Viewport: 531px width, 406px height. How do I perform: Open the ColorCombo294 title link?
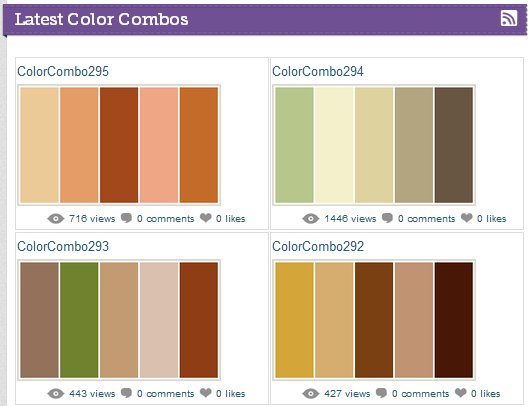[318, 71]
